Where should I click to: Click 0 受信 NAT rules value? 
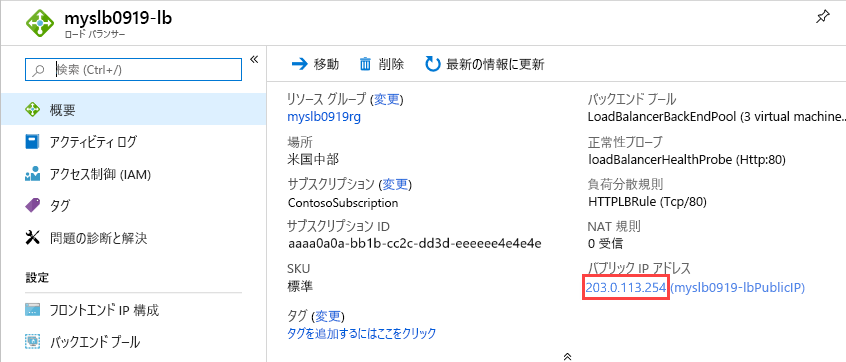pyautogui.click(x=605, y=244)
